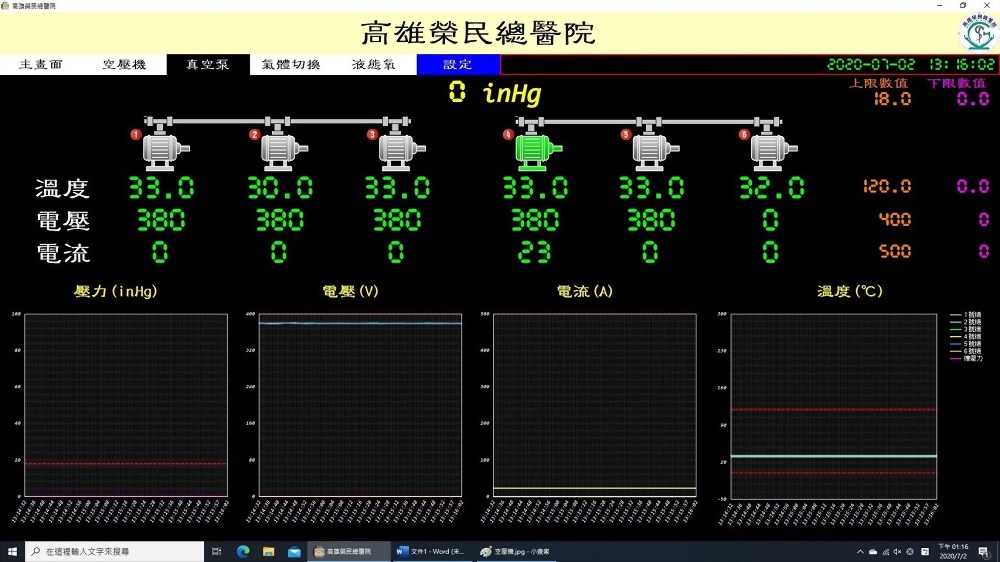Click pump 4 current value 23
Screen dimensions: 1000x562
tap(534, 253)
